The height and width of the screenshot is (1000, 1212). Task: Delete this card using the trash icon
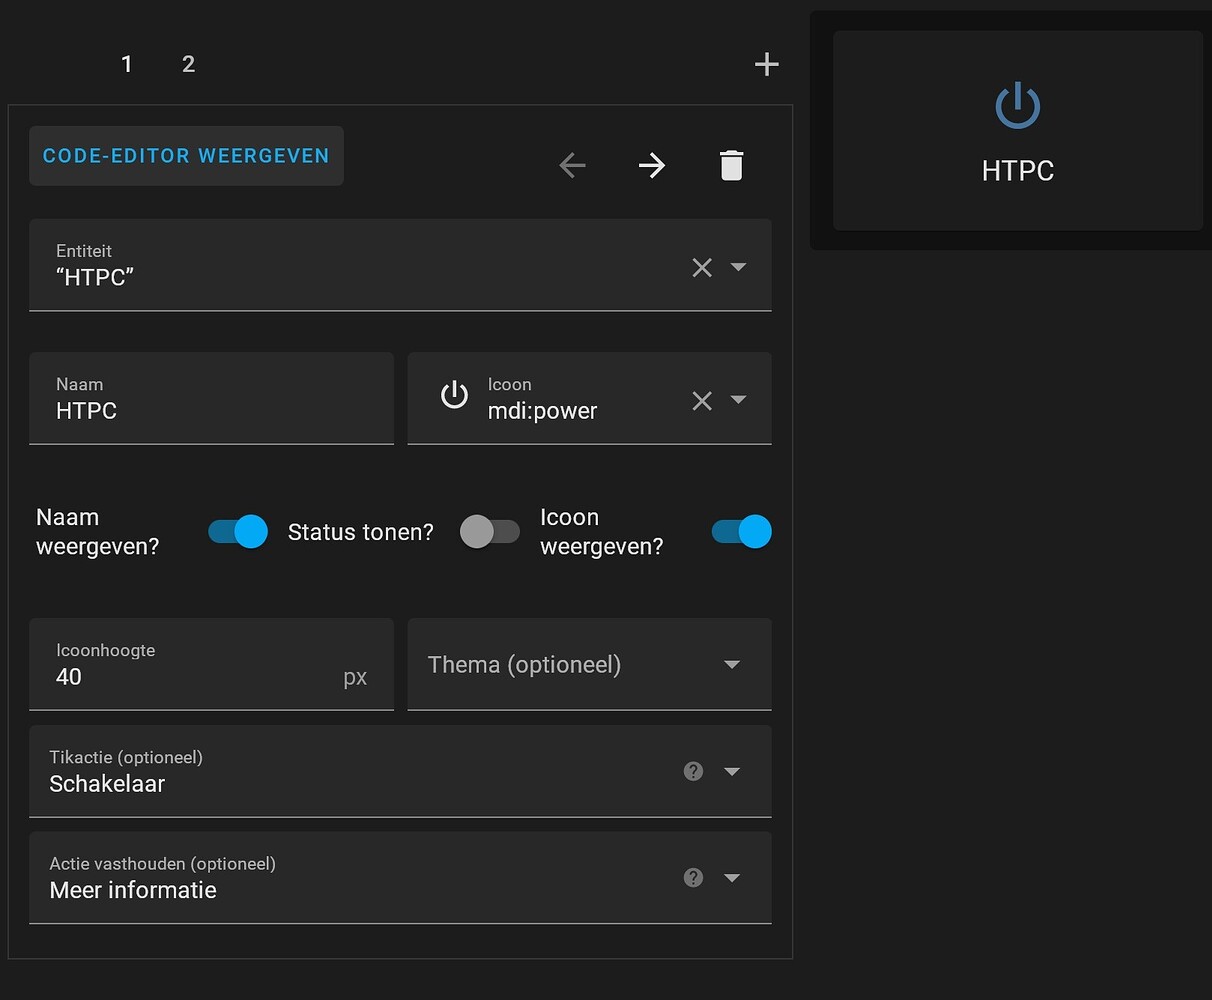[x=731, y=165]
